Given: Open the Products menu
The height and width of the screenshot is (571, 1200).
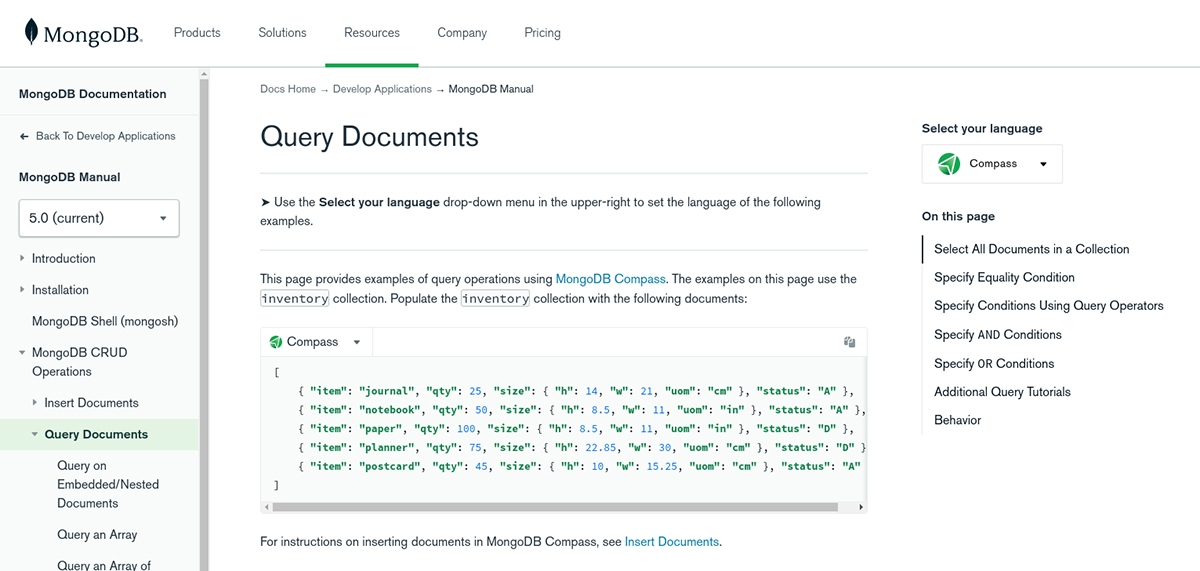Looking at the screenshot, I should (197, 33).
